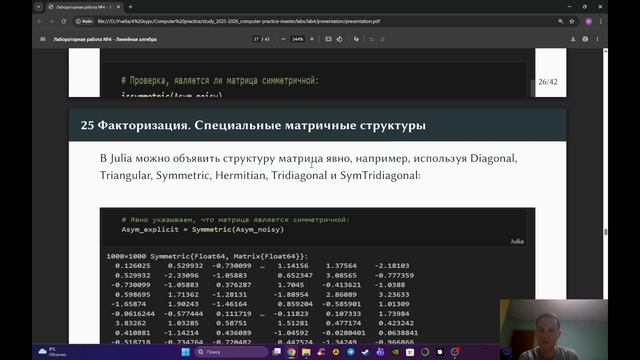The height and width of the screenshot is (360, 640).
Task: Zoom out the PDF document
Action: 283,39
